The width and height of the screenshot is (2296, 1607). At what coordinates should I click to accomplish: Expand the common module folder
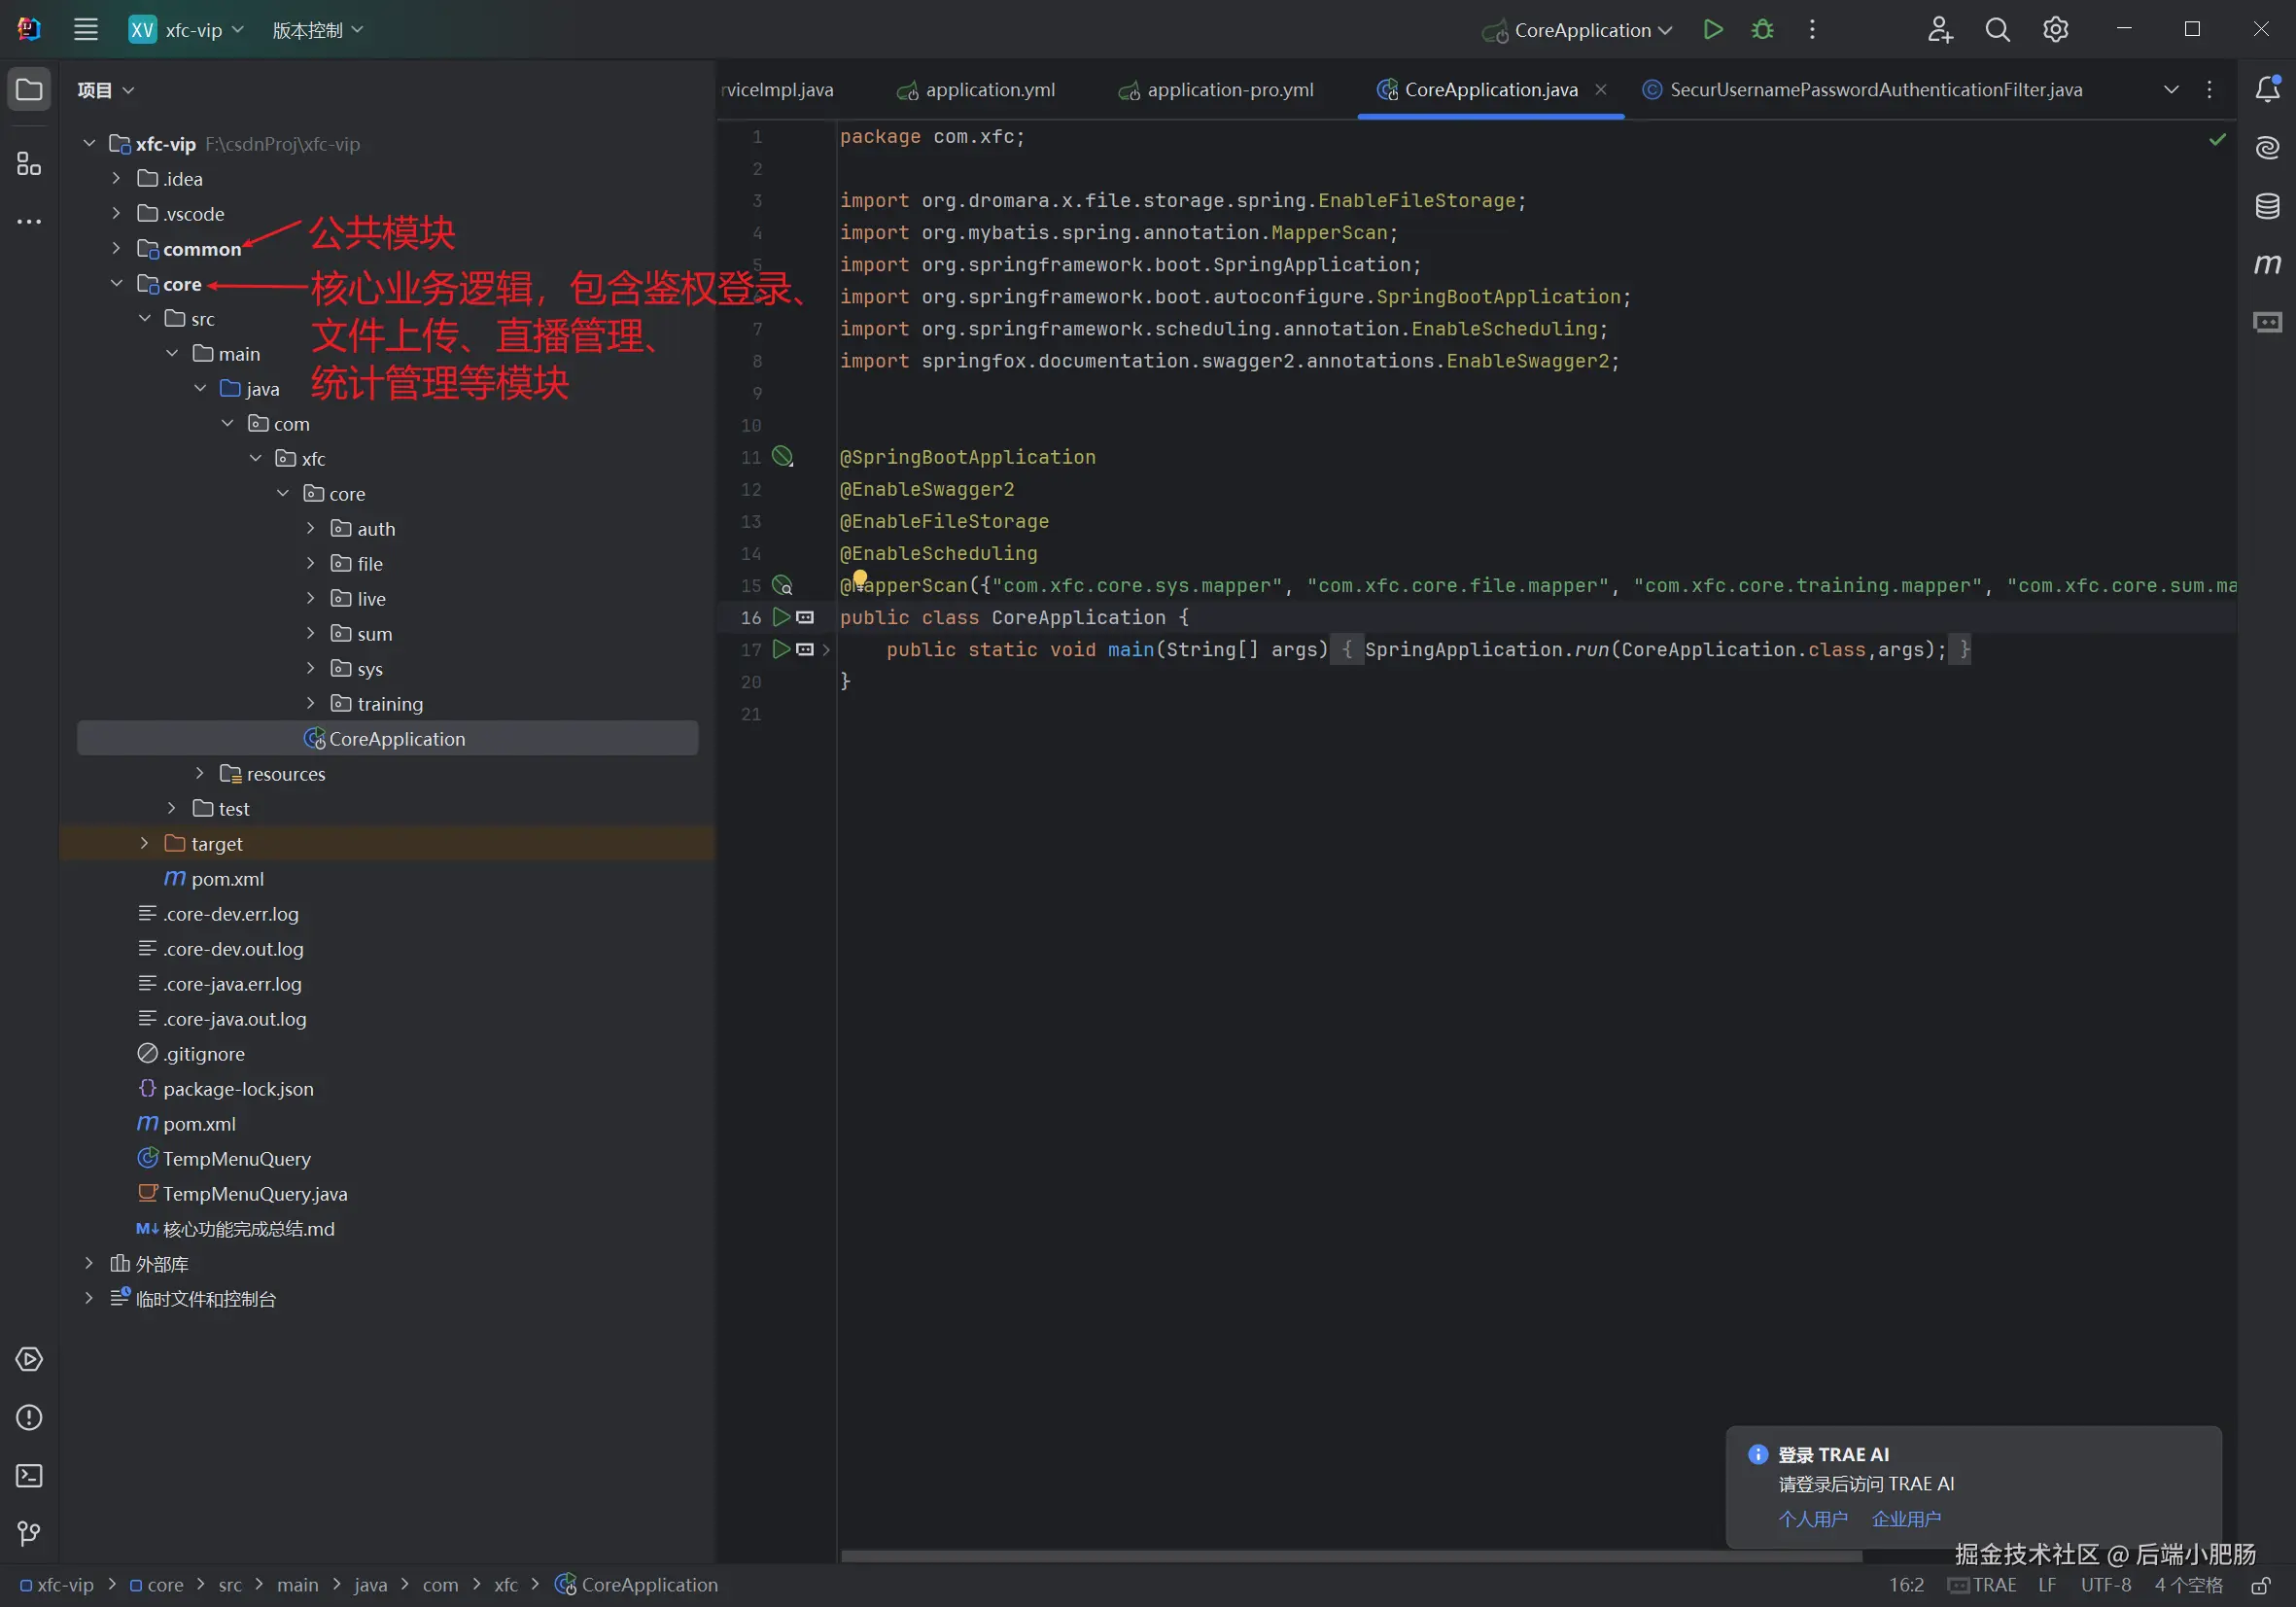[116, 248]
